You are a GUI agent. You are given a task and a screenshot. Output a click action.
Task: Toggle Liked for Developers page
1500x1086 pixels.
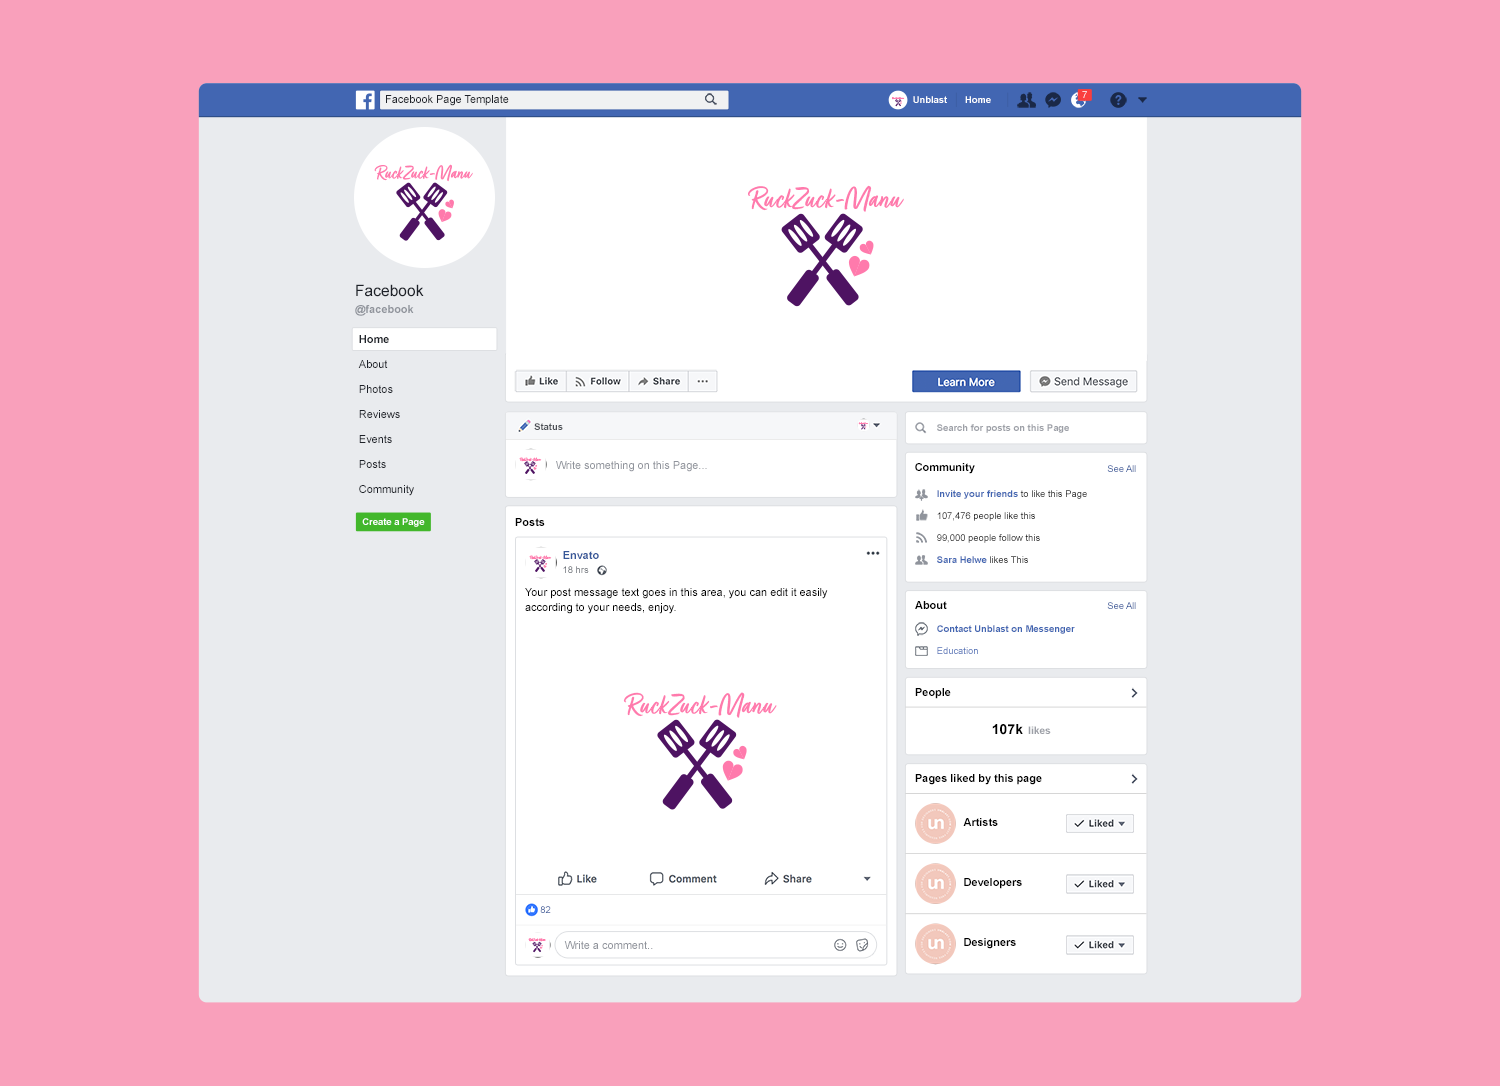1100,884
